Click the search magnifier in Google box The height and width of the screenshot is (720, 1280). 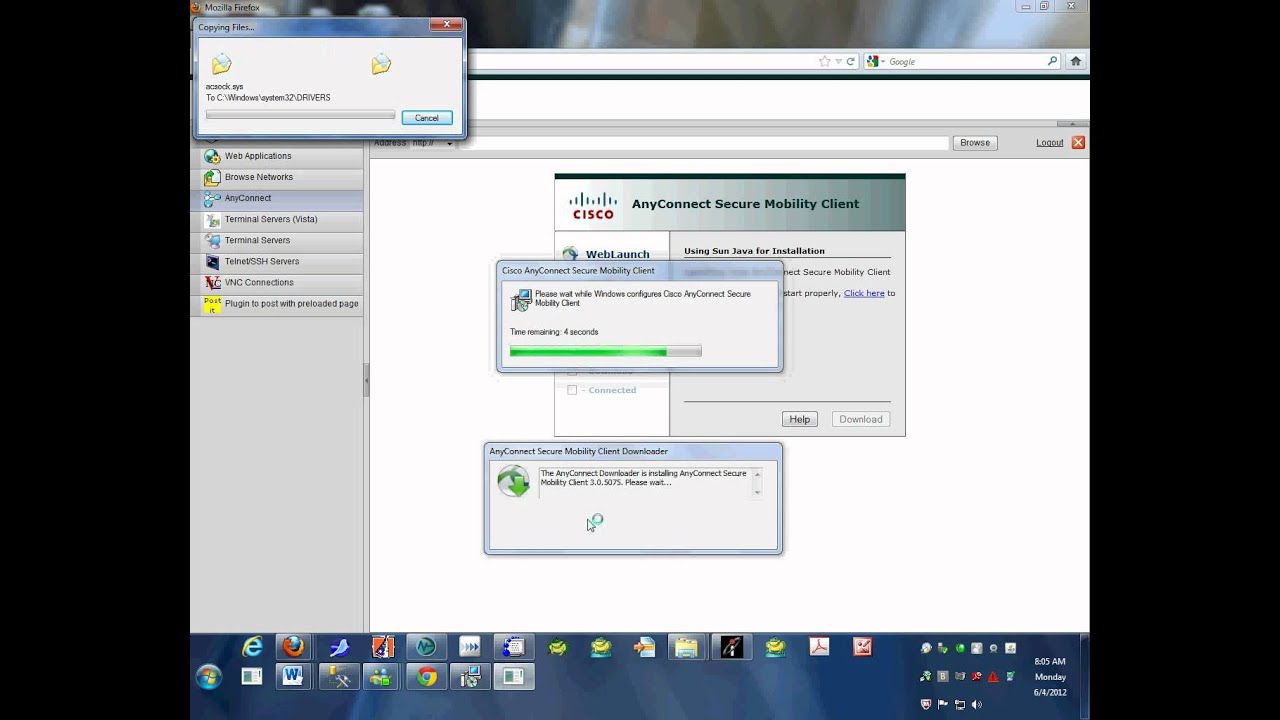click(1052, 61)
